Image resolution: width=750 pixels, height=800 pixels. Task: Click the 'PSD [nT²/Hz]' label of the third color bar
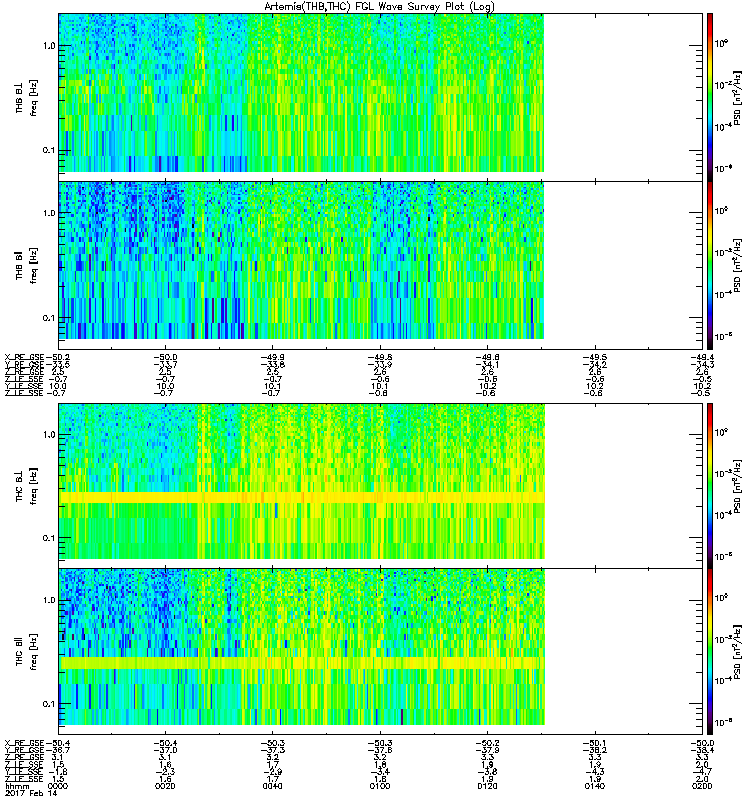[738, 486]
